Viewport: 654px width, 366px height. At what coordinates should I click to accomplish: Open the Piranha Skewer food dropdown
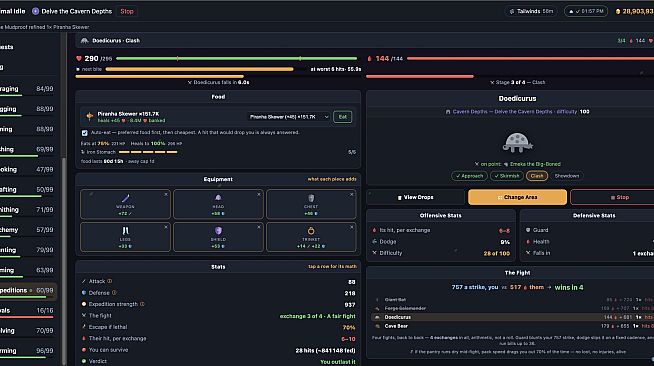289,117
